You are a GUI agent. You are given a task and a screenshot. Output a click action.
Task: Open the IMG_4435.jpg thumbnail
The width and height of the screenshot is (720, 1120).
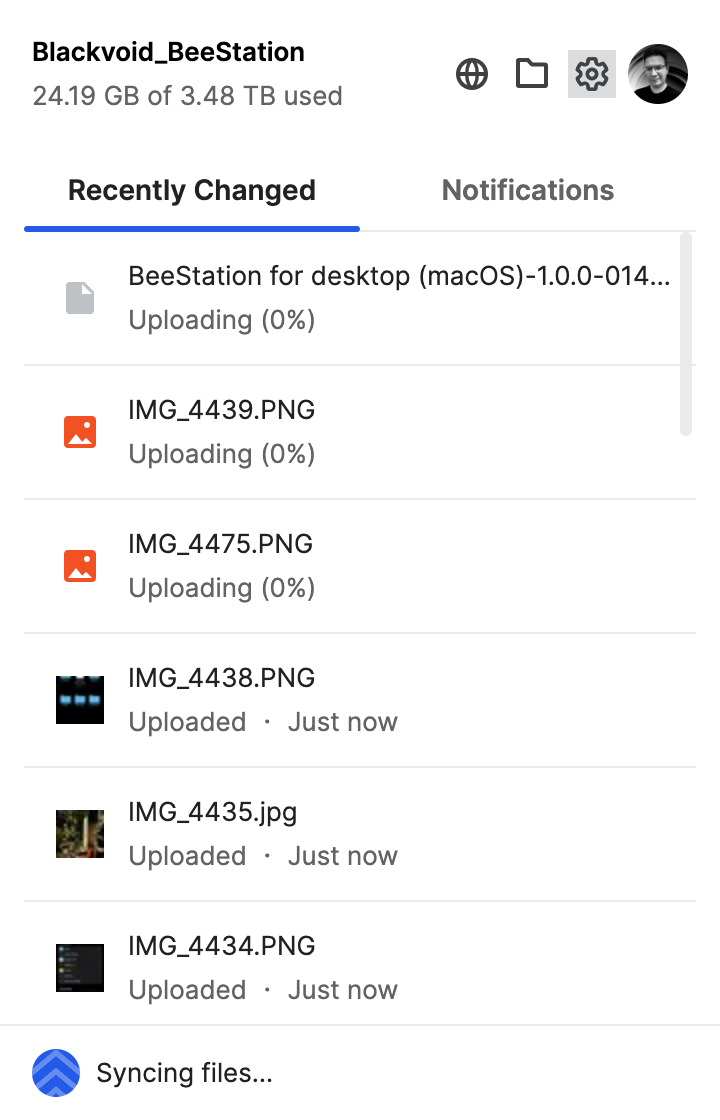80,834
